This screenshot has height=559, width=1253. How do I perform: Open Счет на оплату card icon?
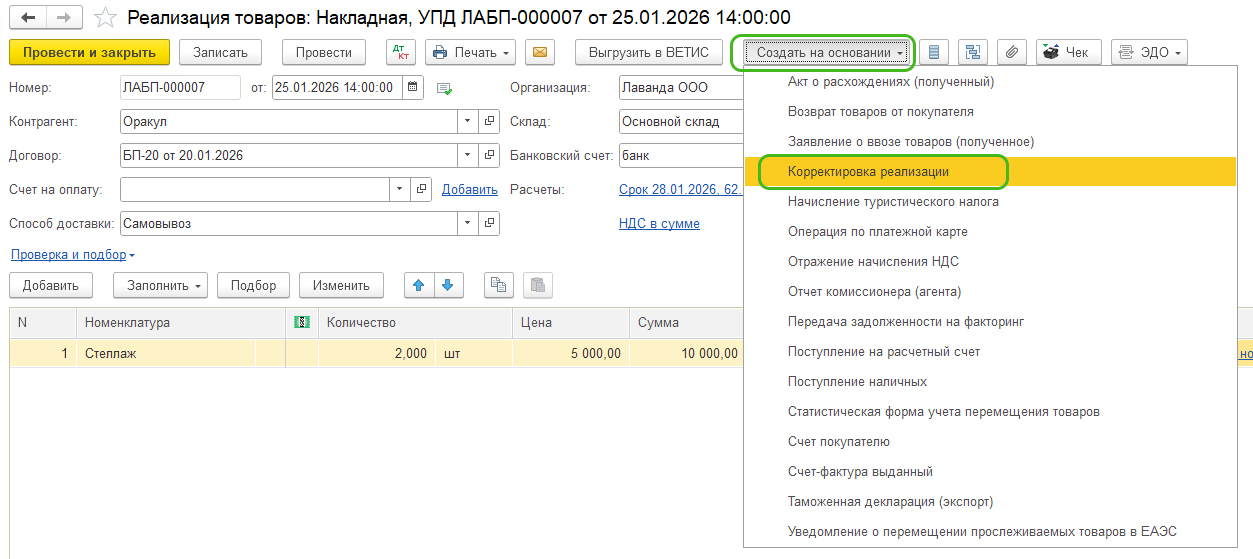(422, 189)
